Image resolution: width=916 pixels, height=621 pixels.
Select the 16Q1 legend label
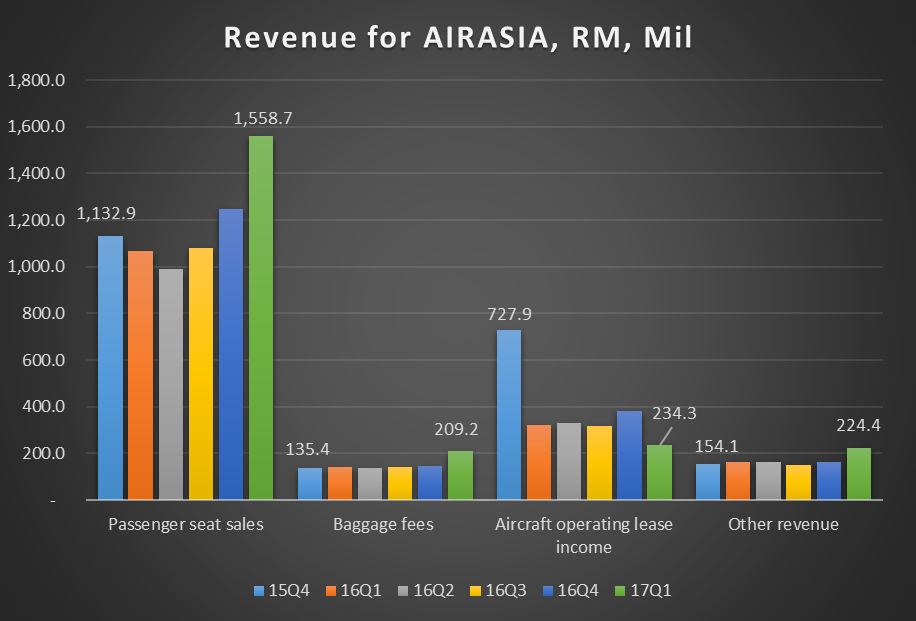click(361, 591)
